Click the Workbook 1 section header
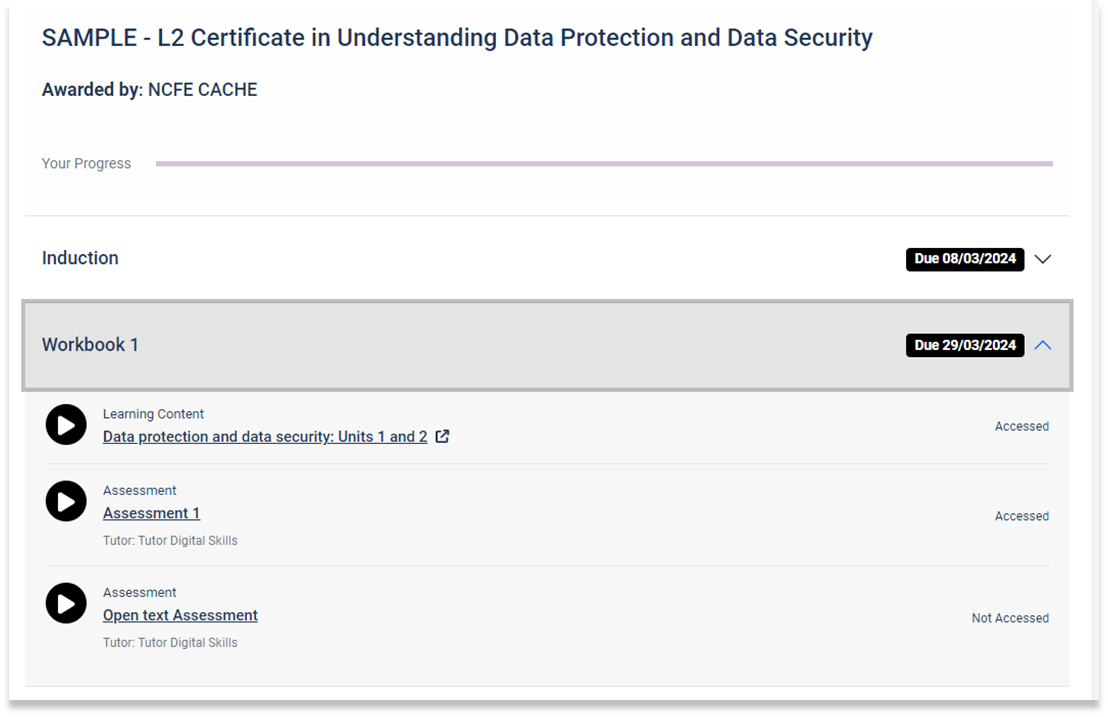This screenshot has height=717, width=1108. point(547,345)
